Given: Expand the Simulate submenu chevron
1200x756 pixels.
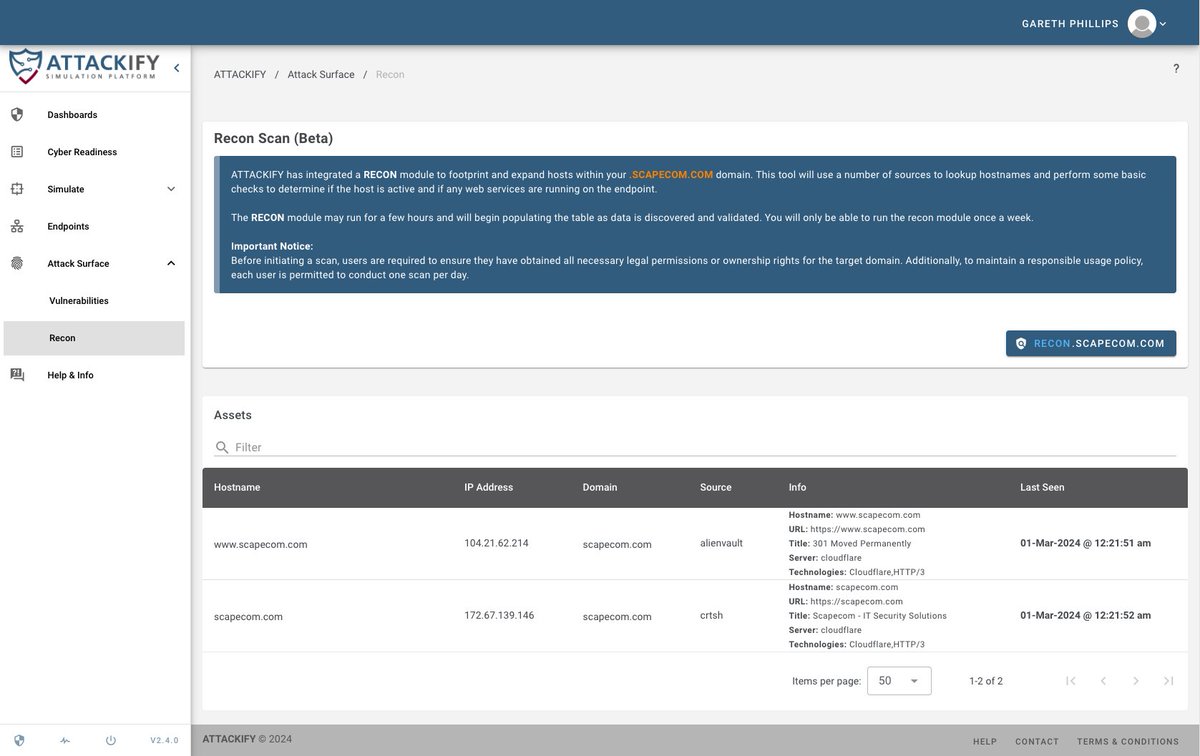Looking at the screenshot, I should [171, 189].
